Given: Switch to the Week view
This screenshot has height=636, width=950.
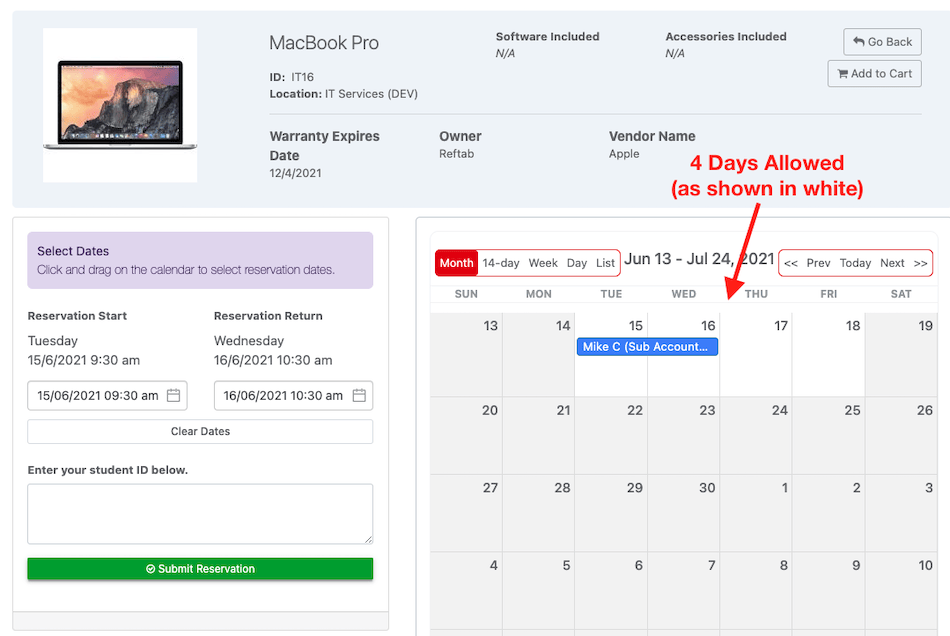Looking at the screenshot, I should pyautogui.click(x=543, y=262).
